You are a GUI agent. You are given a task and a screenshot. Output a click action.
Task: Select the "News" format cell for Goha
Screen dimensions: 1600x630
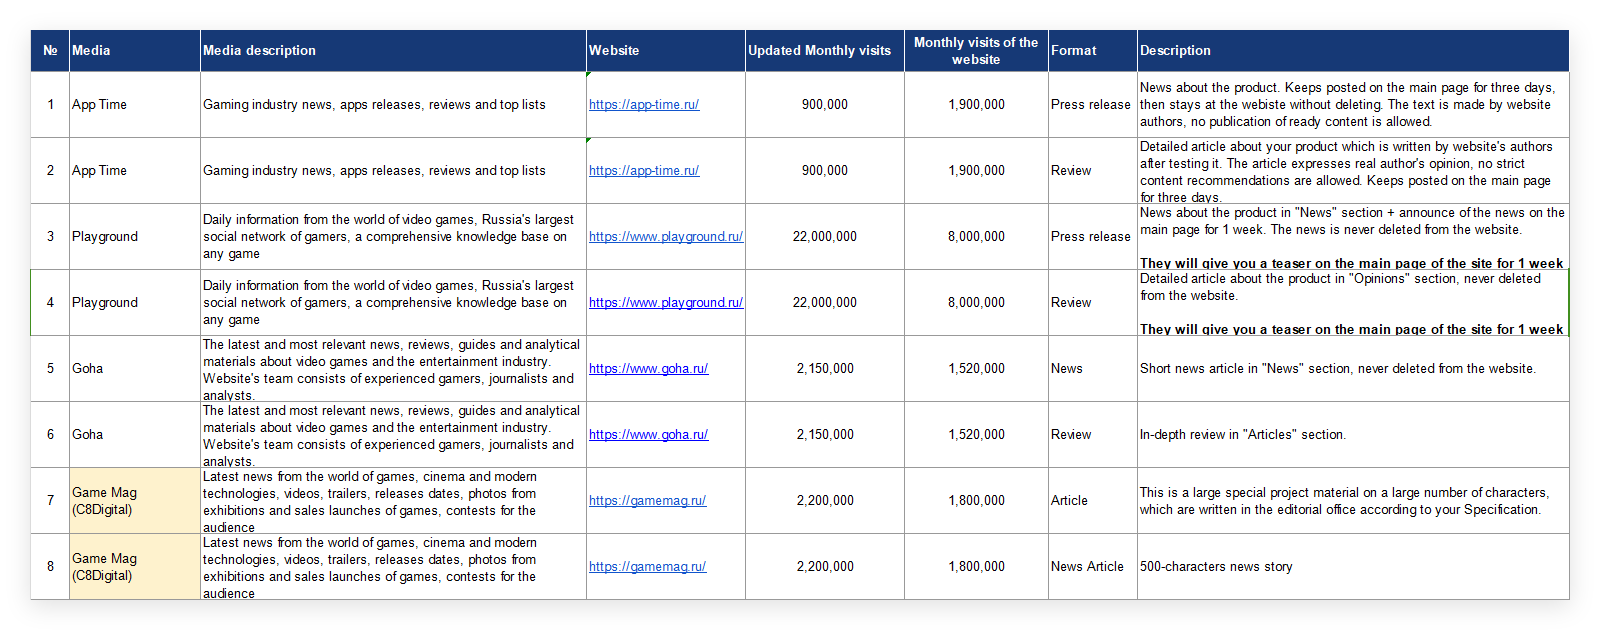[x=1067, y=369]
